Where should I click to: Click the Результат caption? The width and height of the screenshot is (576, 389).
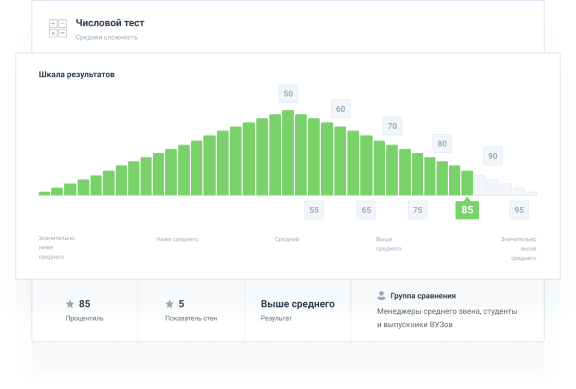click(x=276, y=318)
